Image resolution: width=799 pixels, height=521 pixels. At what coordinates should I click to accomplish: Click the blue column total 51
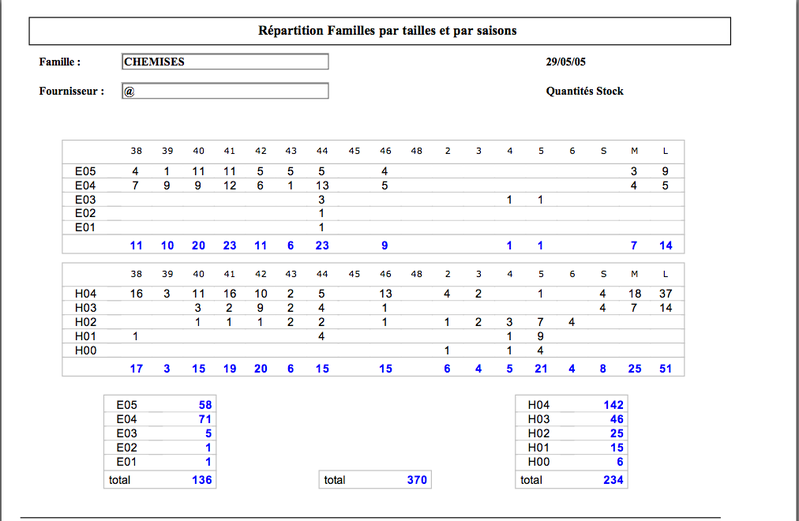(x=665, y=369)
